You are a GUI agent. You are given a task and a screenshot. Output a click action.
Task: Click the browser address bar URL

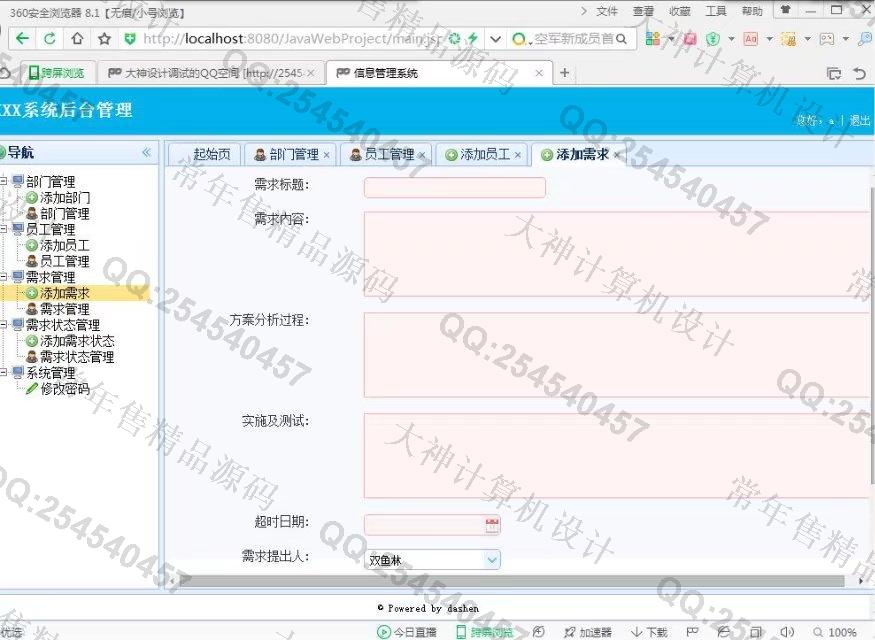(x=292, y=39)
